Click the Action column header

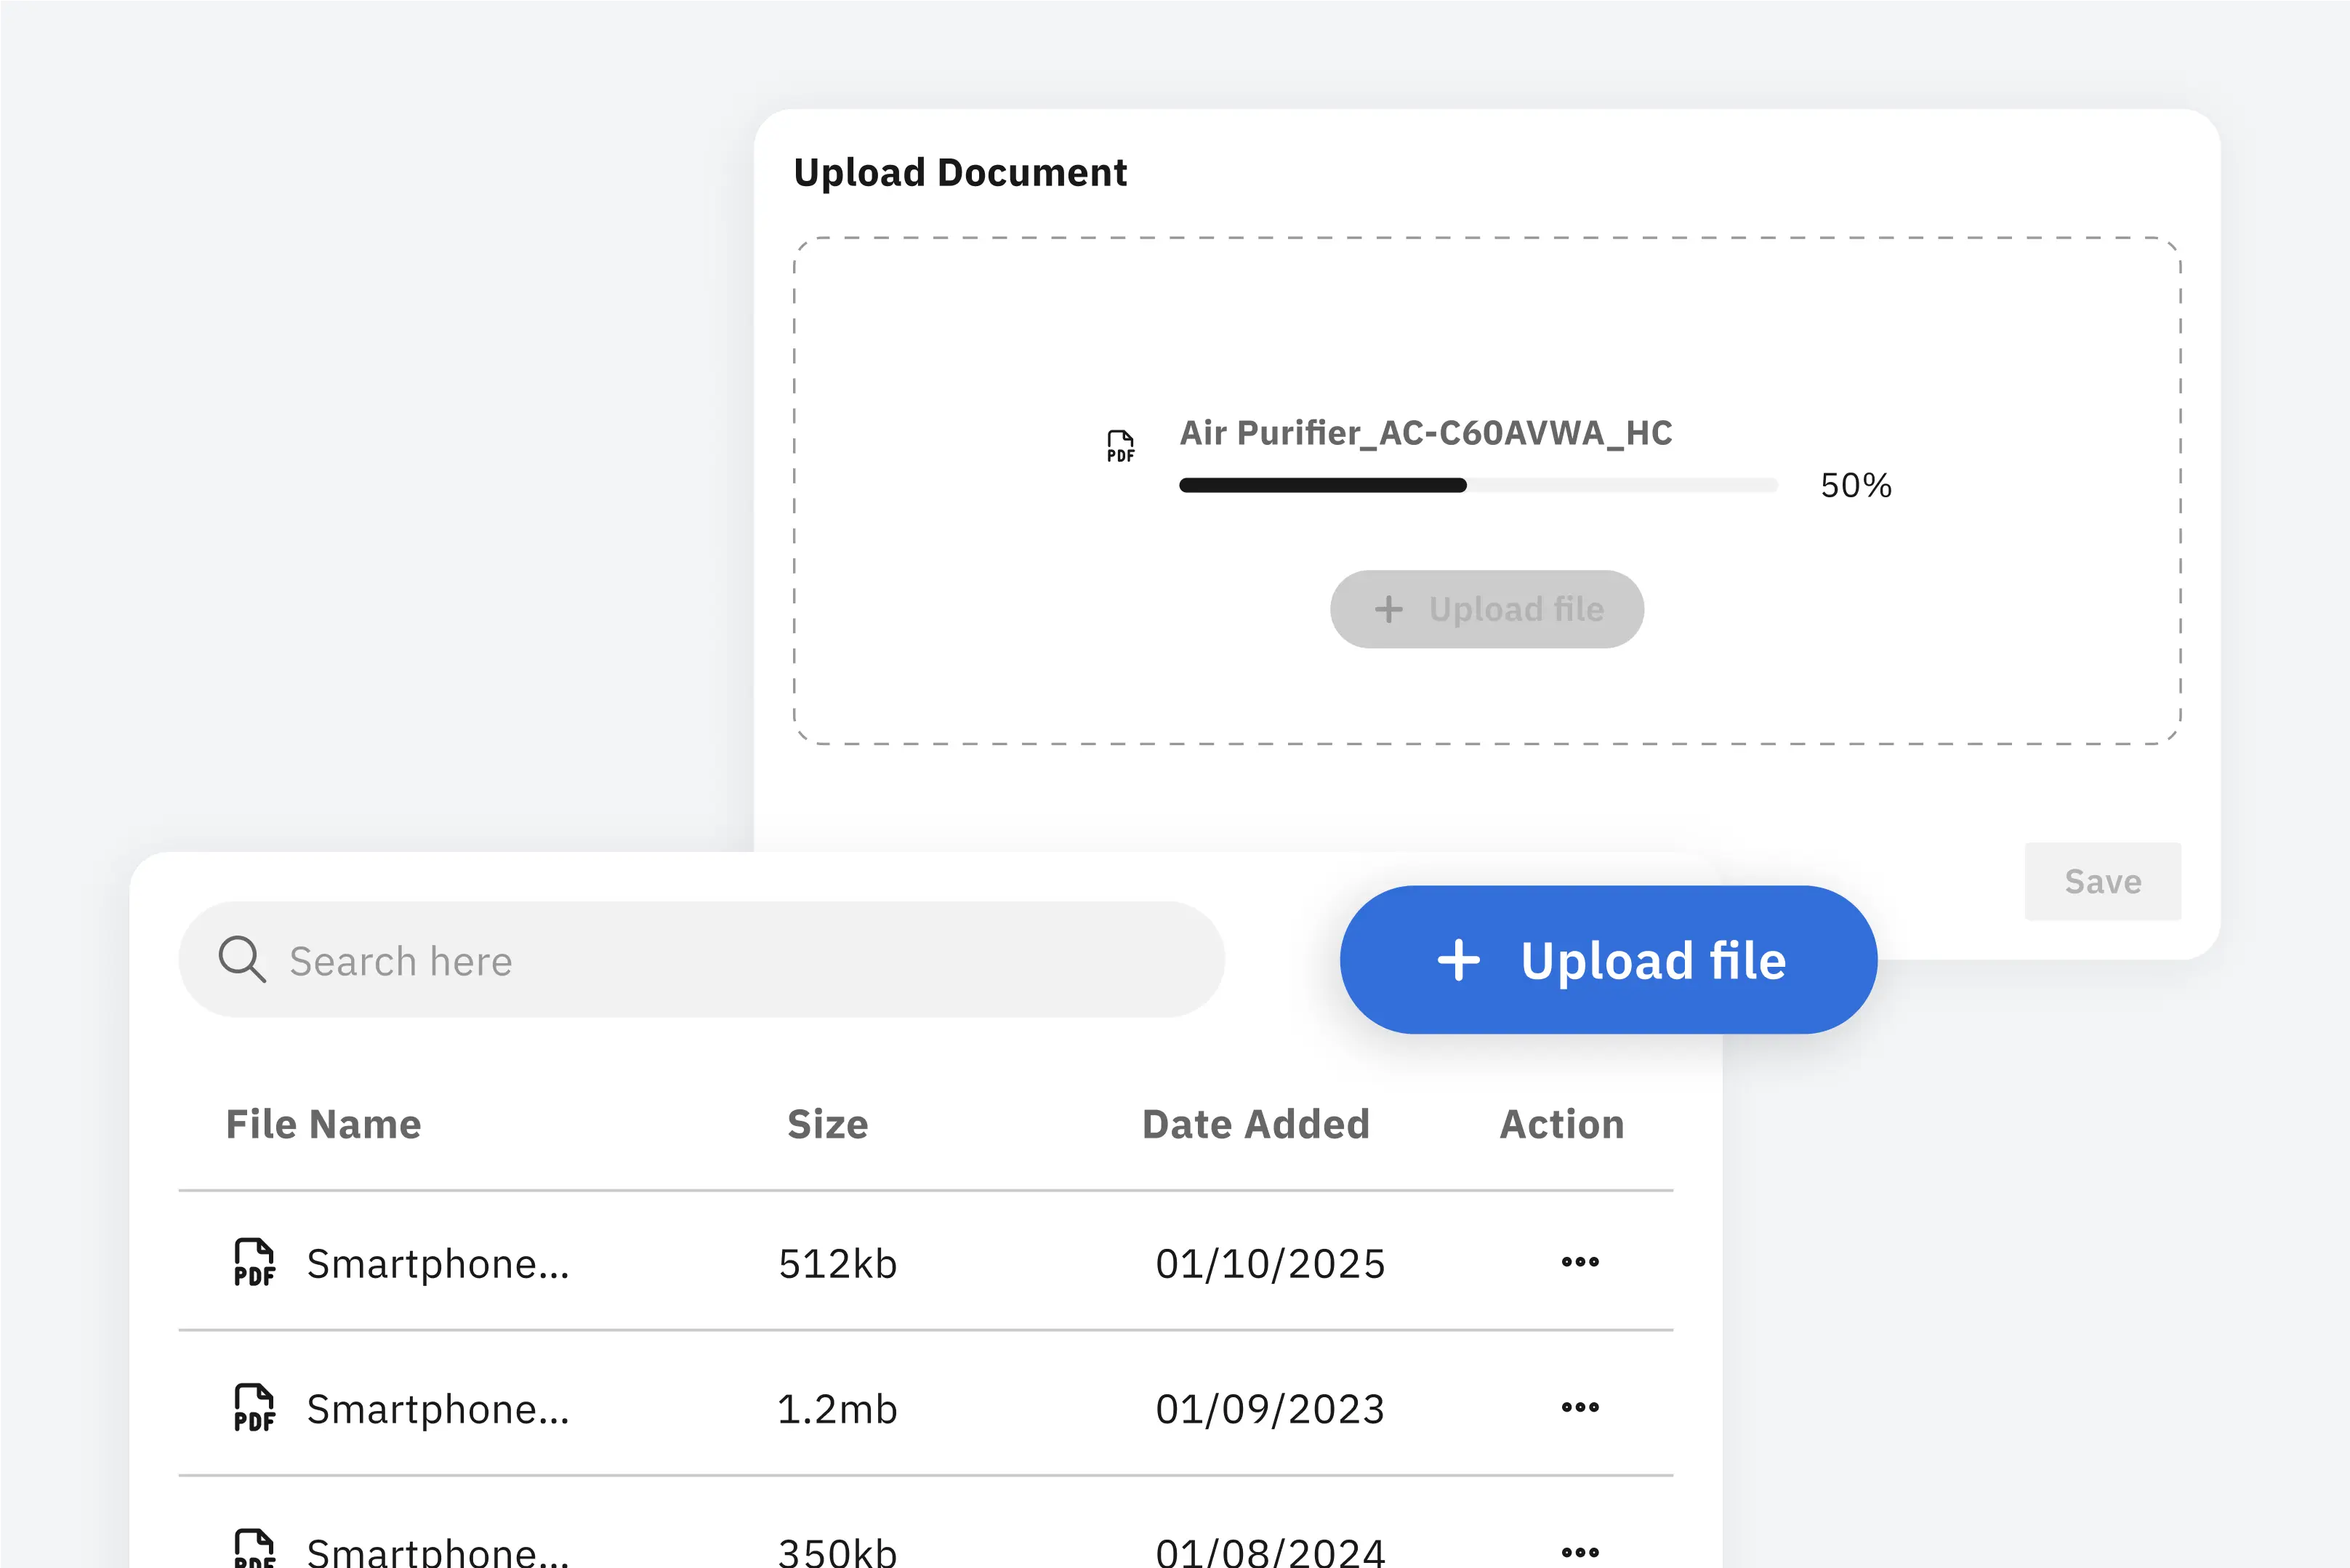pos(1561,1124)
